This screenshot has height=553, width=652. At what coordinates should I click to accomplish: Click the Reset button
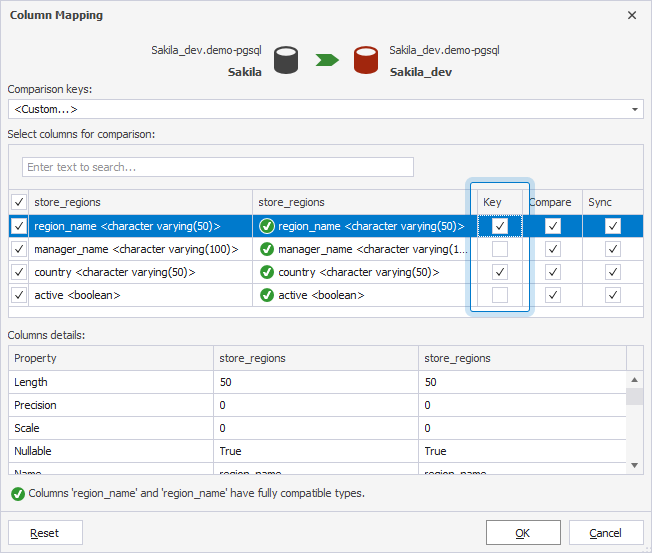(x=45, y=533)
